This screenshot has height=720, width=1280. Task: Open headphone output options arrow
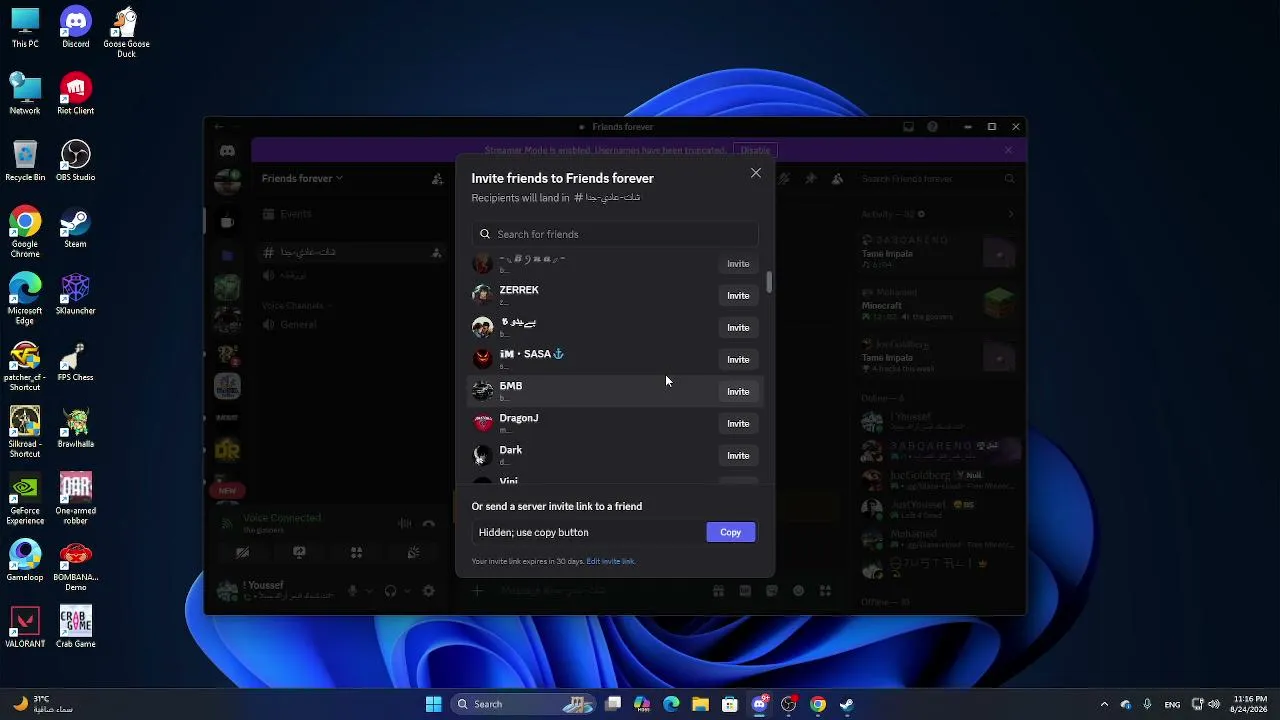(x=405, y=591)
